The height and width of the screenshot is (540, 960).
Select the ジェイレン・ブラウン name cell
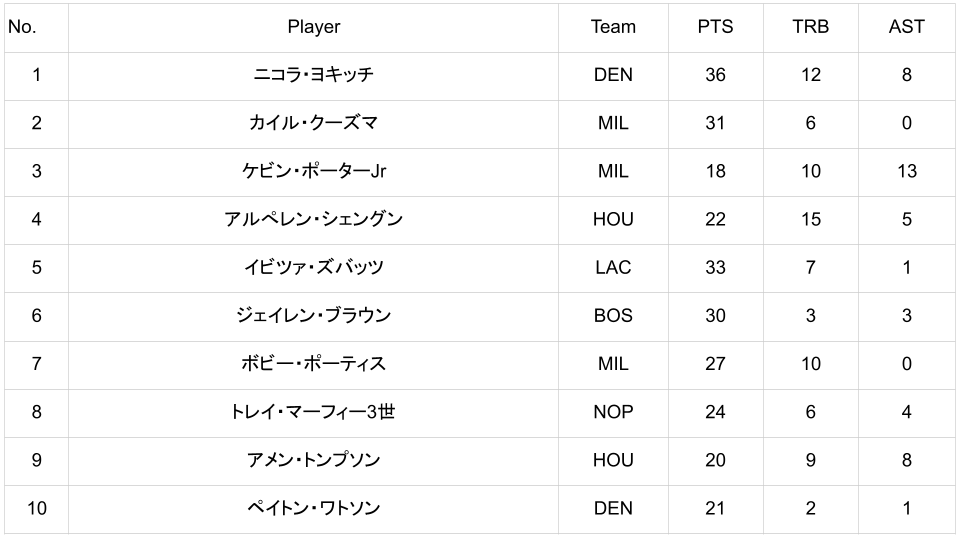(313, 315)
